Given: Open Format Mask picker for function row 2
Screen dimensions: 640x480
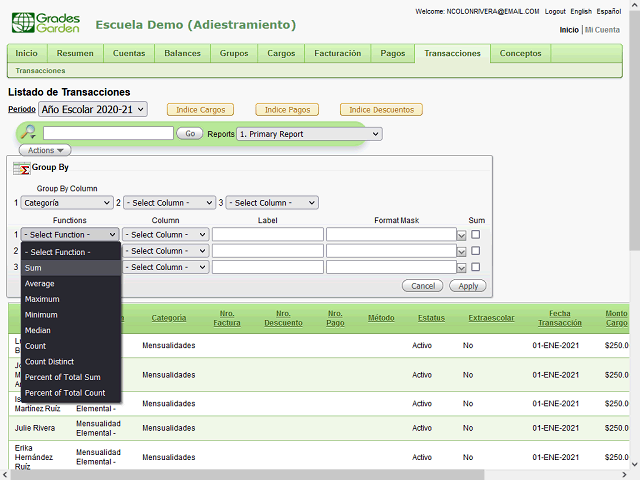Looking at the screenshot, I should point(461,252).
